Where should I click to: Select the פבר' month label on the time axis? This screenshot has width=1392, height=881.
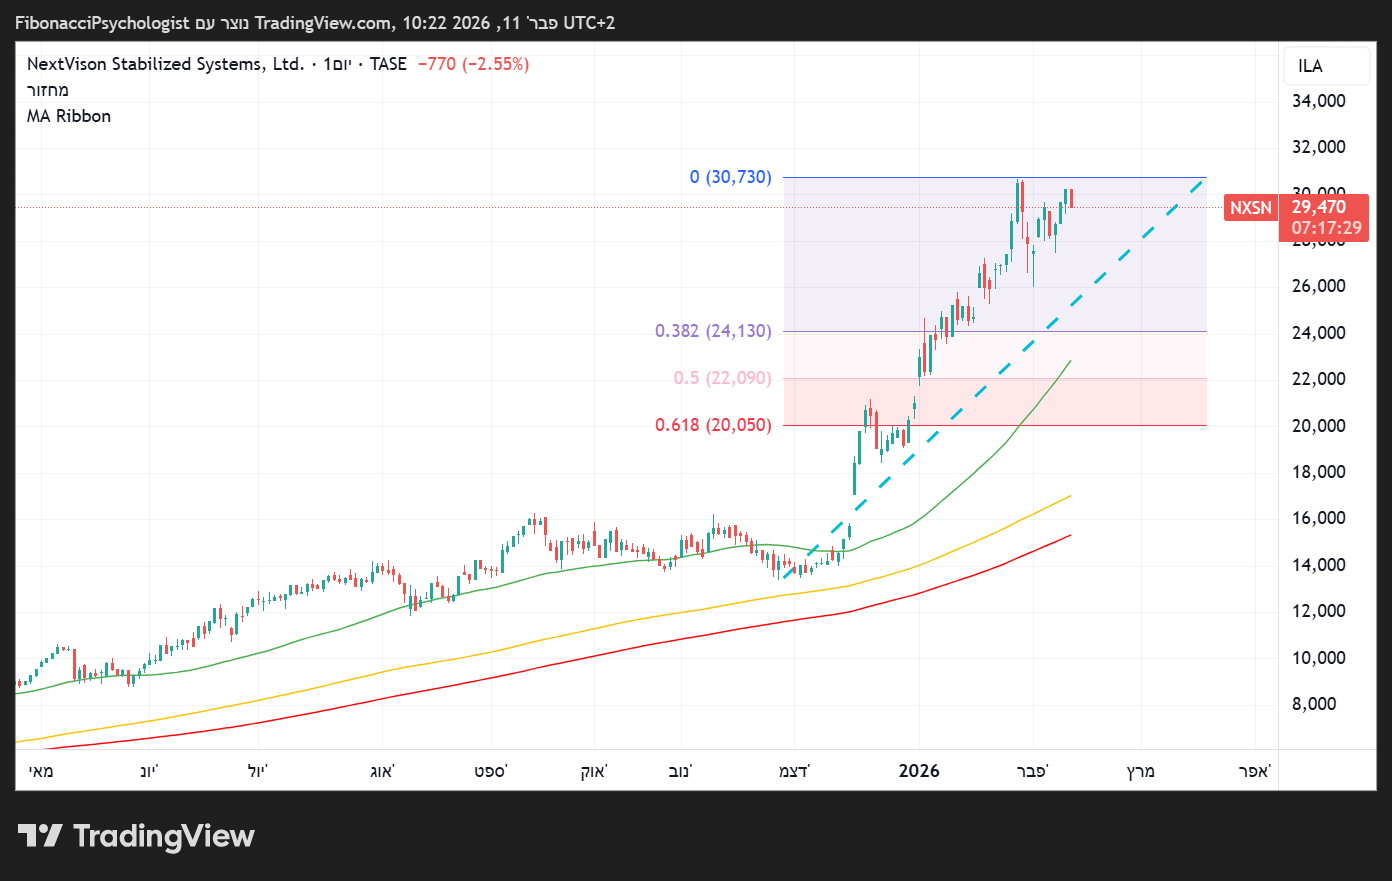(1032, 771)
